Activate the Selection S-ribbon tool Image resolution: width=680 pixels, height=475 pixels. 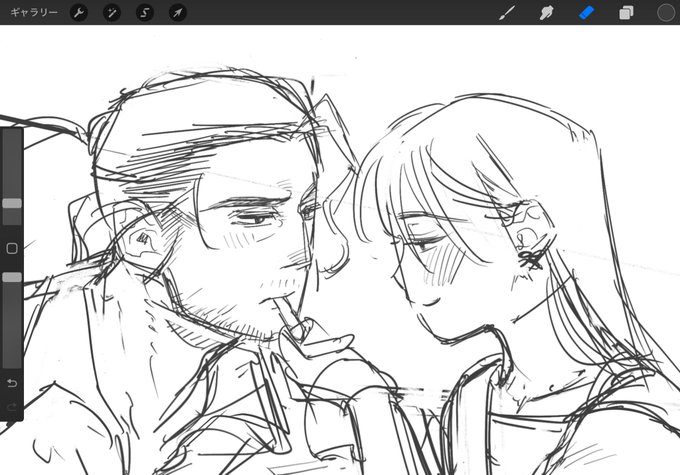(145, 13)
